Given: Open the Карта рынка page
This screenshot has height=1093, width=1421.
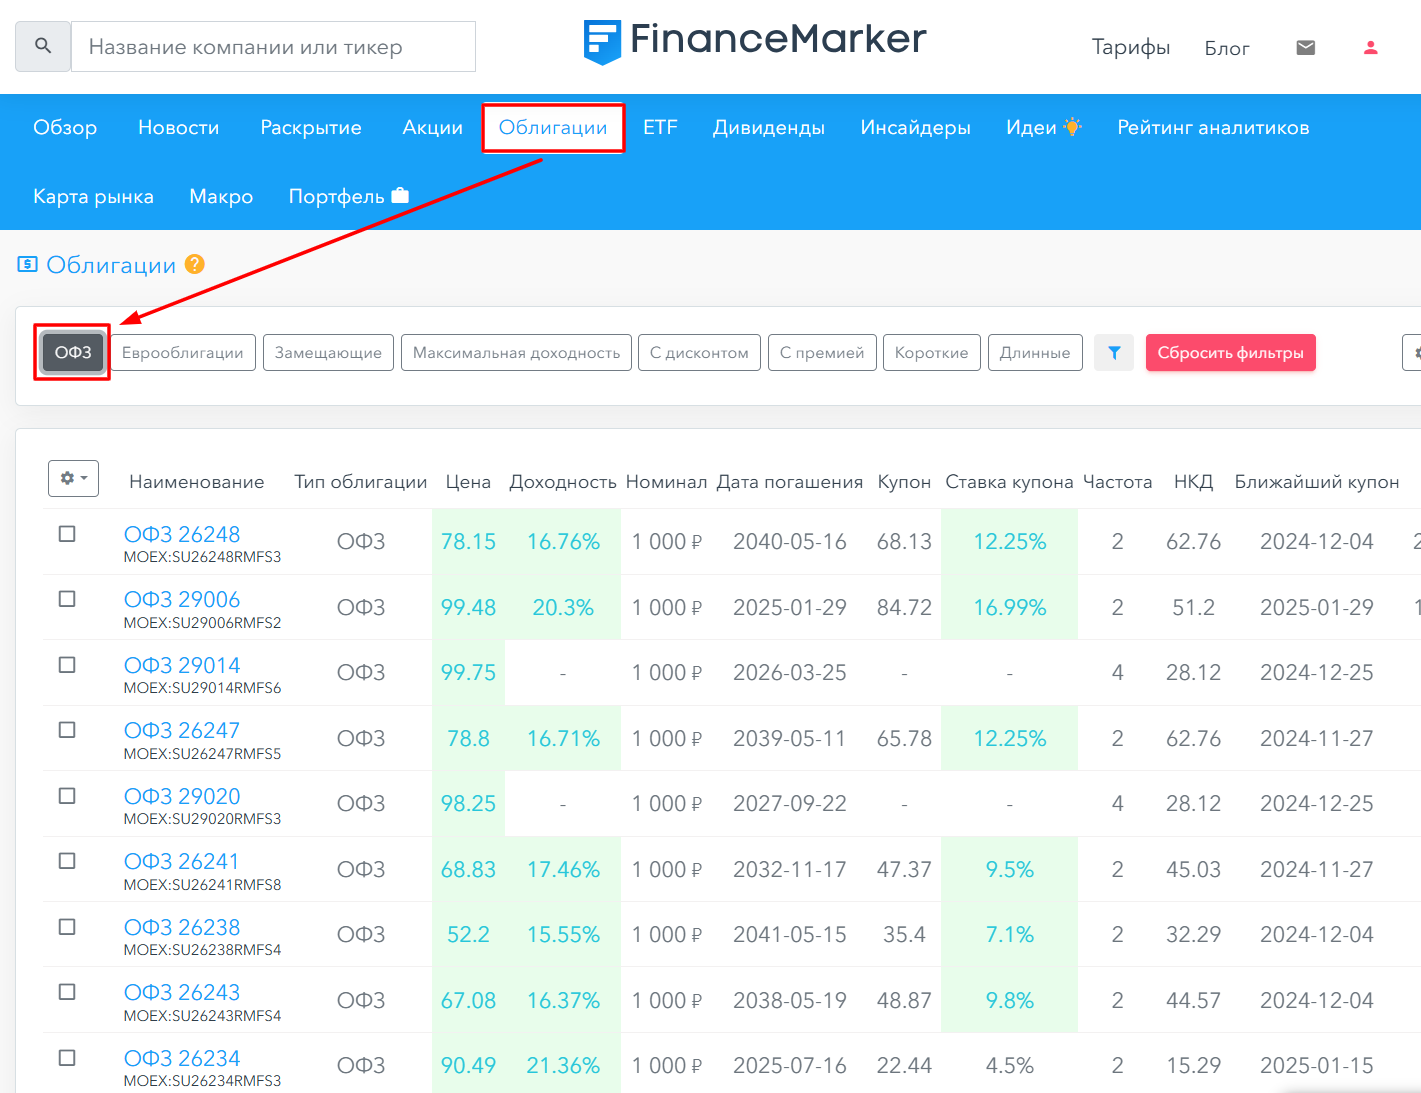Looking at the screenshot, I should (93, 196).
